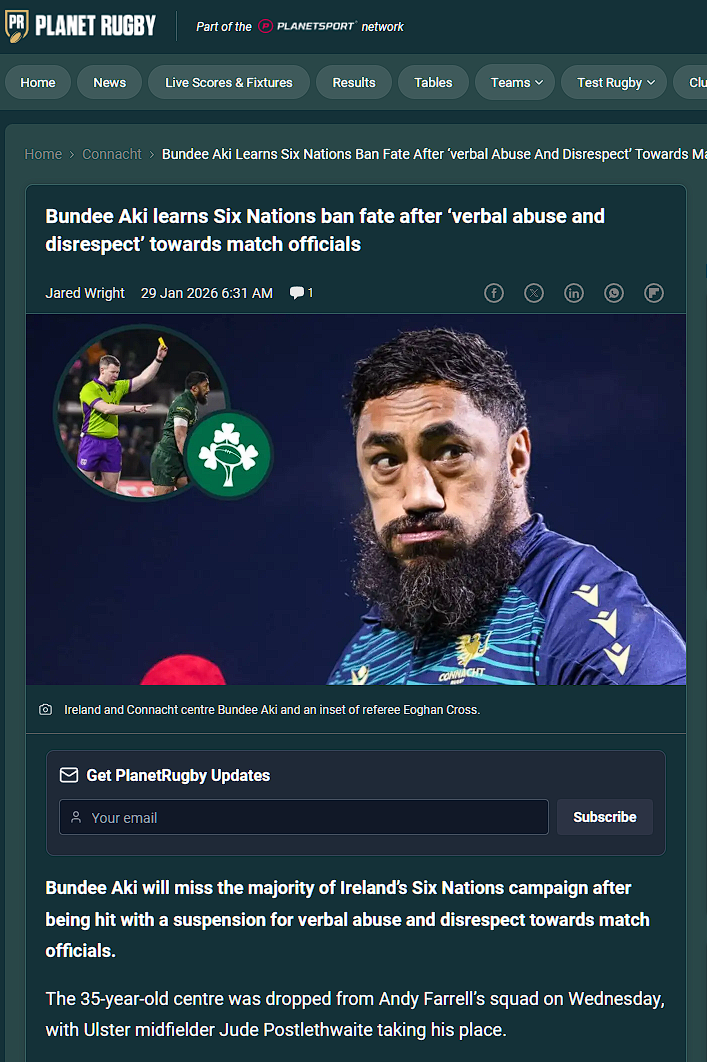This screenshot has height=1062, width=707.
Task: Click the Planet Rugby logo
Action: (x=81, y=26)
